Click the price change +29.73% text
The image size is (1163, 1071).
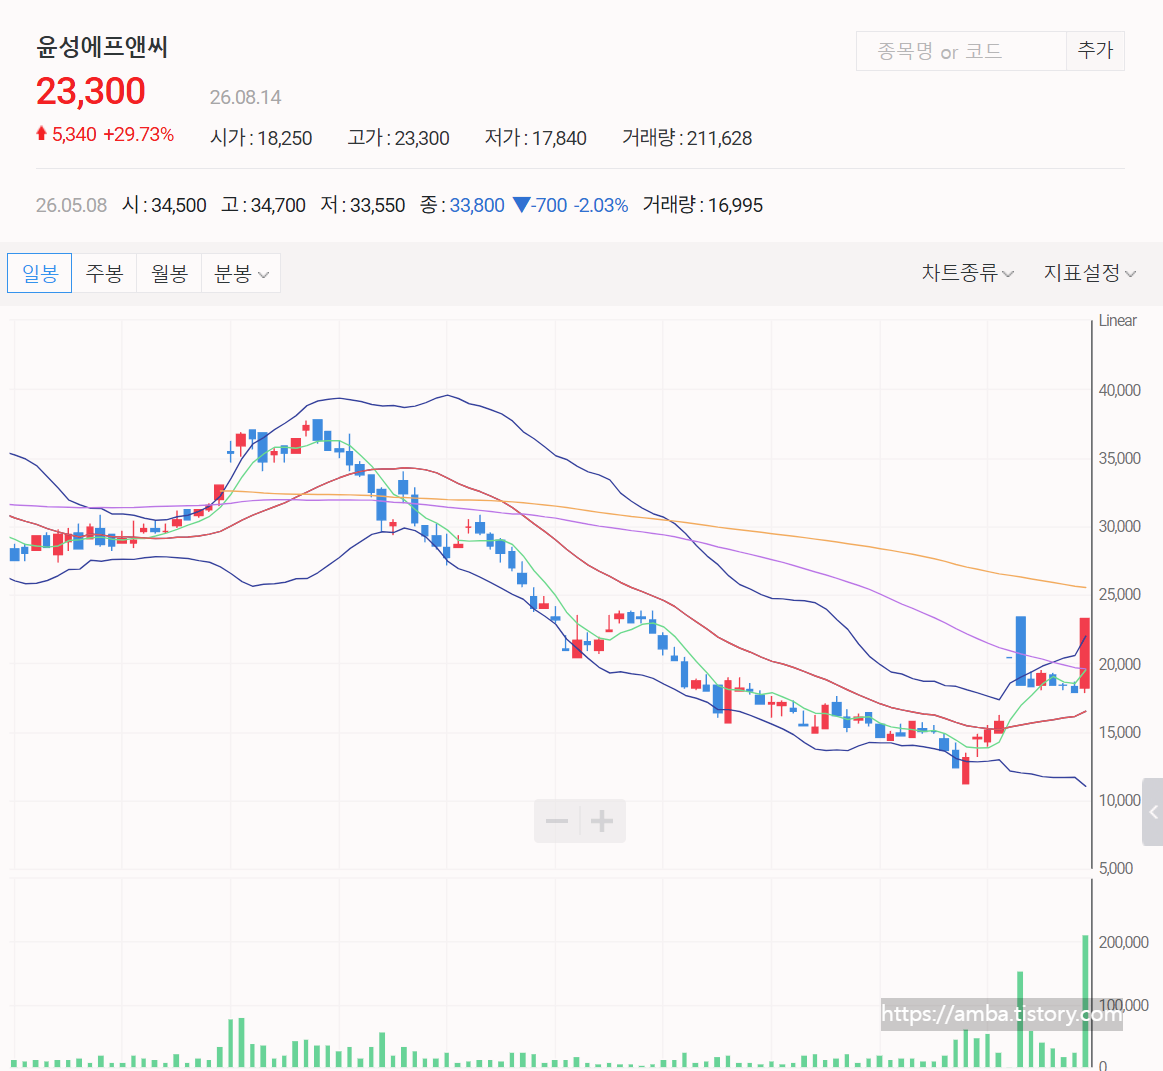coord(139,134)
